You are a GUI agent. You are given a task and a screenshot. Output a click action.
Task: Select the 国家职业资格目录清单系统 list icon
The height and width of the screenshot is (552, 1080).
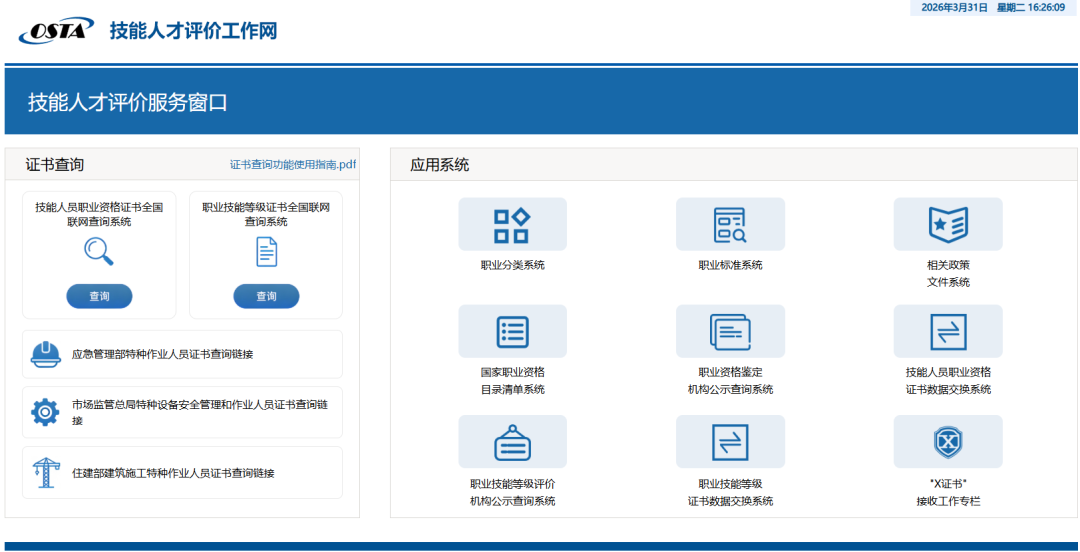tap(512, 332)
